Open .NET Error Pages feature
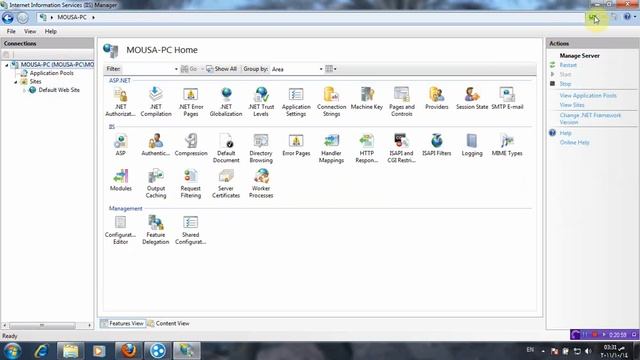 point(191,102)
